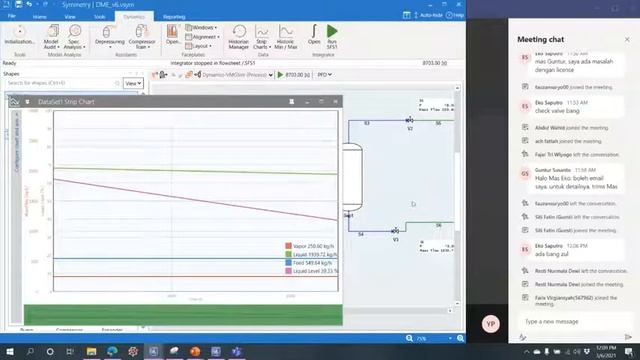Click the Save icon in title bar

(x=19, y=4)
